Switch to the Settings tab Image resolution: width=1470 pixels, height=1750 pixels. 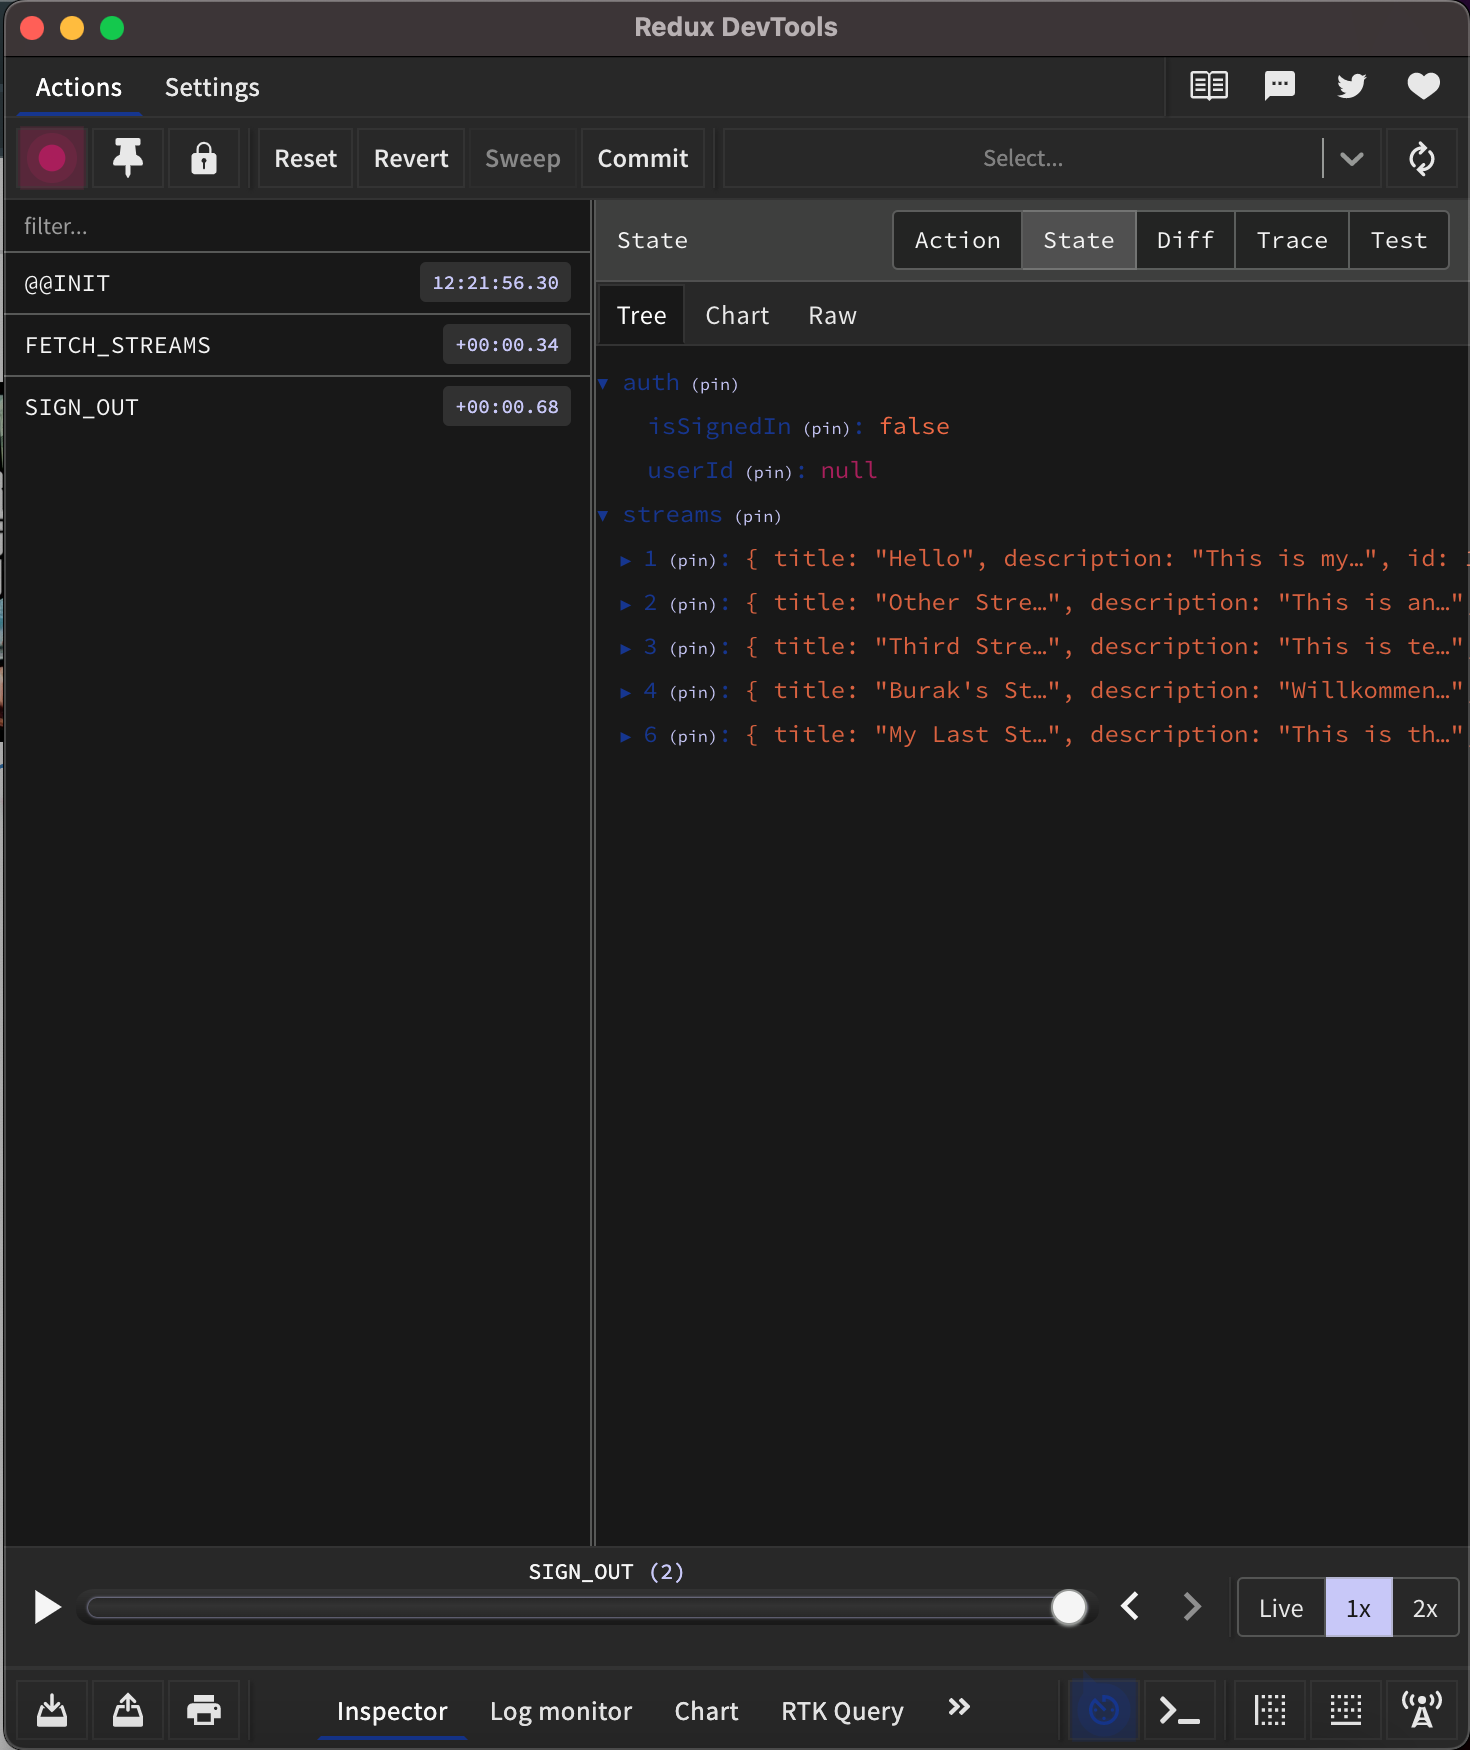coord(212,88)
